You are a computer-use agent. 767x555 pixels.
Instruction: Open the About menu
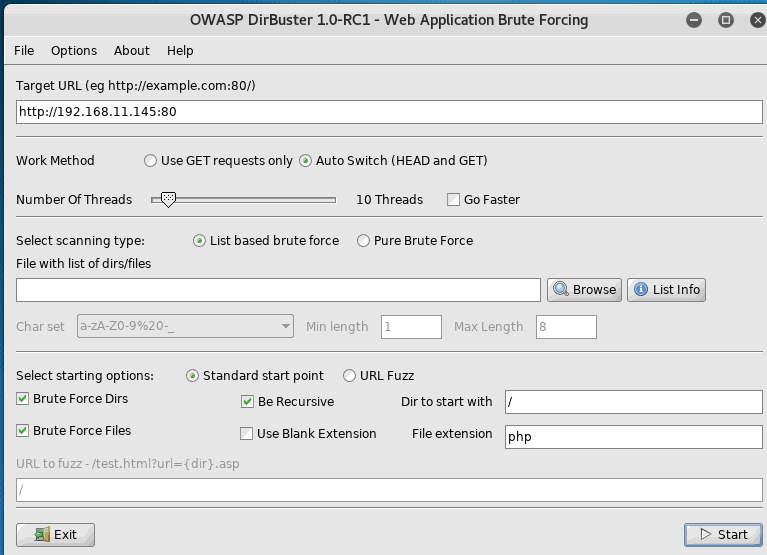click(x=132, y=51)
